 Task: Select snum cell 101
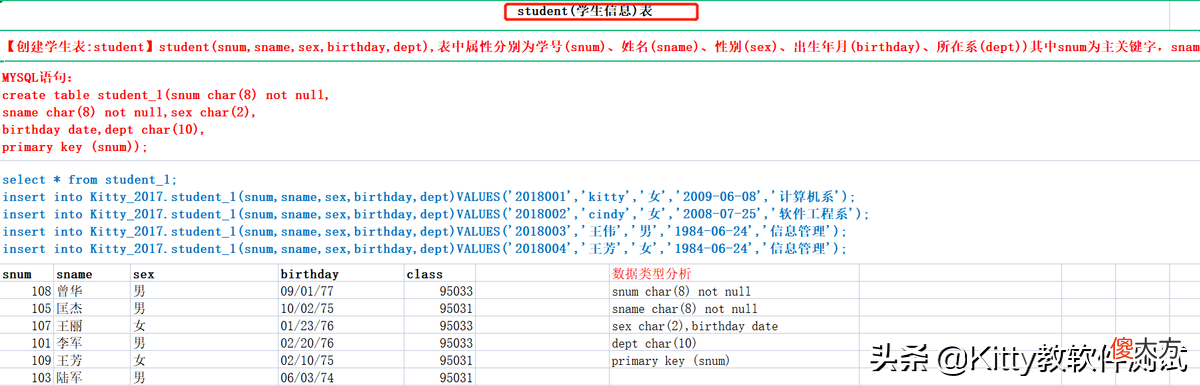click(x=27, y=343)
